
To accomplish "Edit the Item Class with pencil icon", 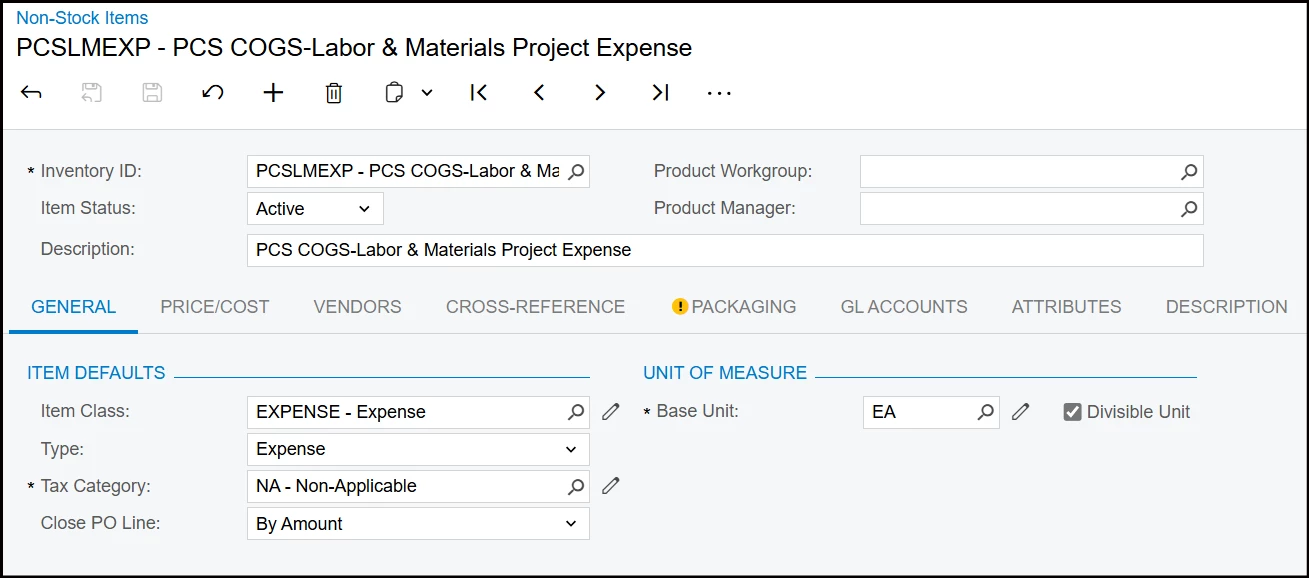I will (x=611, y=411).
